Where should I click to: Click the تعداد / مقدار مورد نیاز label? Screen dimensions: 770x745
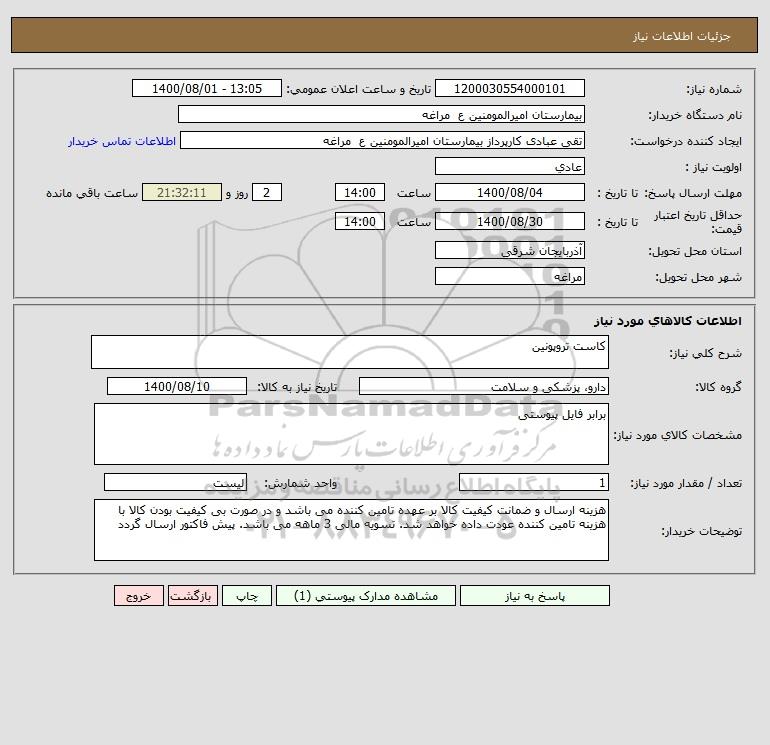click(x=686, y=483)
